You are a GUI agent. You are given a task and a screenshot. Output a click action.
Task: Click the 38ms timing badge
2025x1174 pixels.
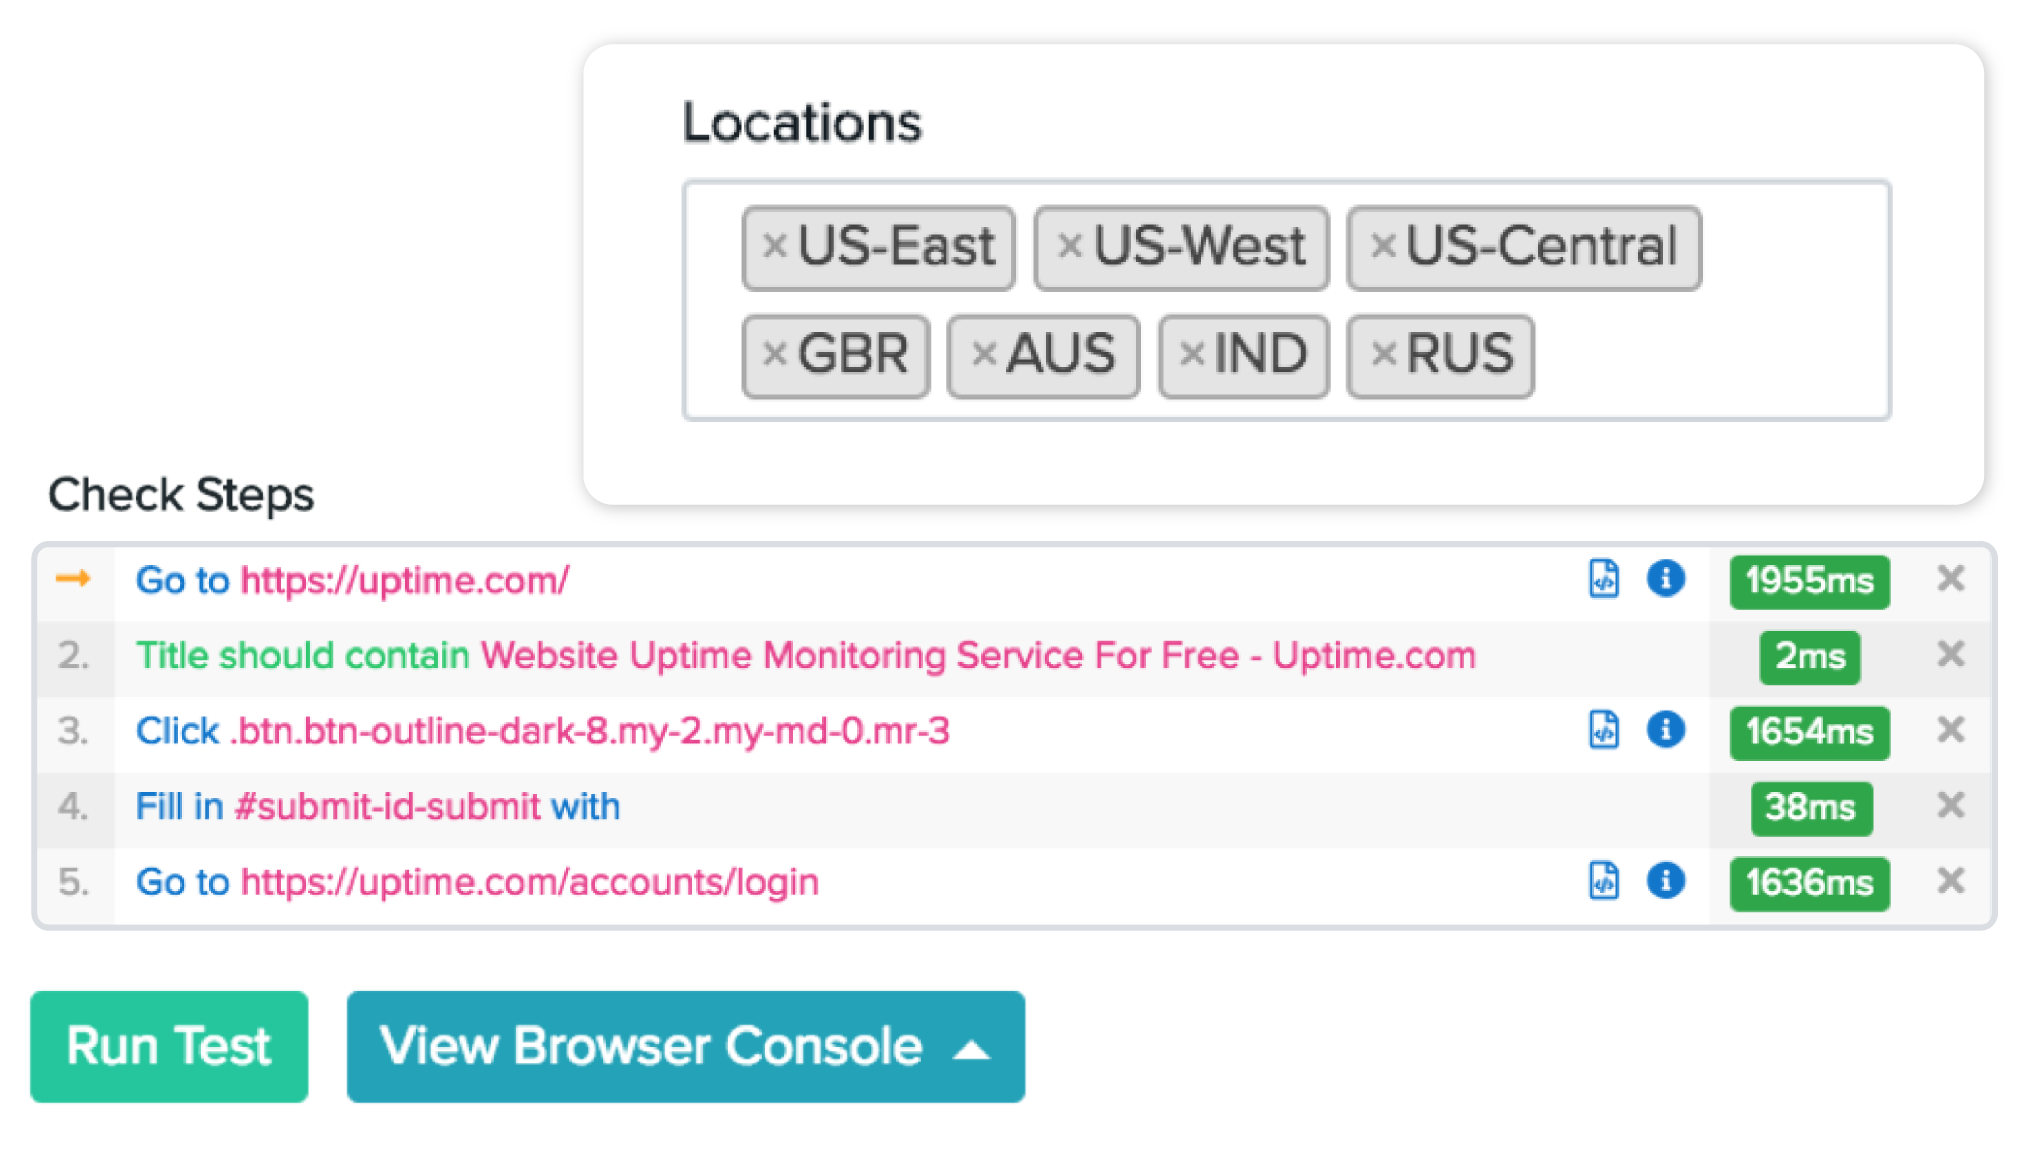coord(1811,808)
